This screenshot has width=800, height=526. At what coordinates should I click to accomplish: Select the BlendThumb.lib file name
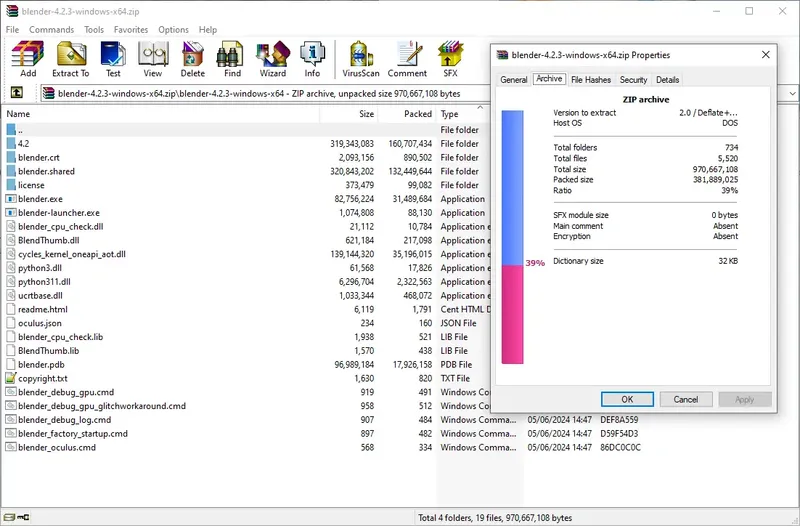click(x=48, y=350)
